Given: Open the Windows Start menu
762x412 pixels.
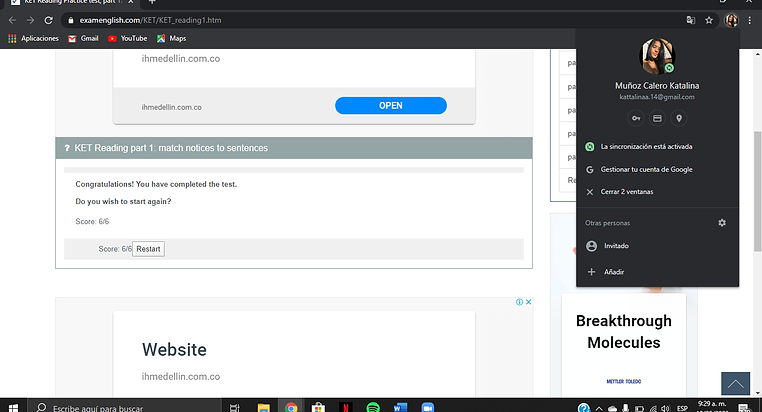Looking at the screenshot, I should click(x=13, y=407).
